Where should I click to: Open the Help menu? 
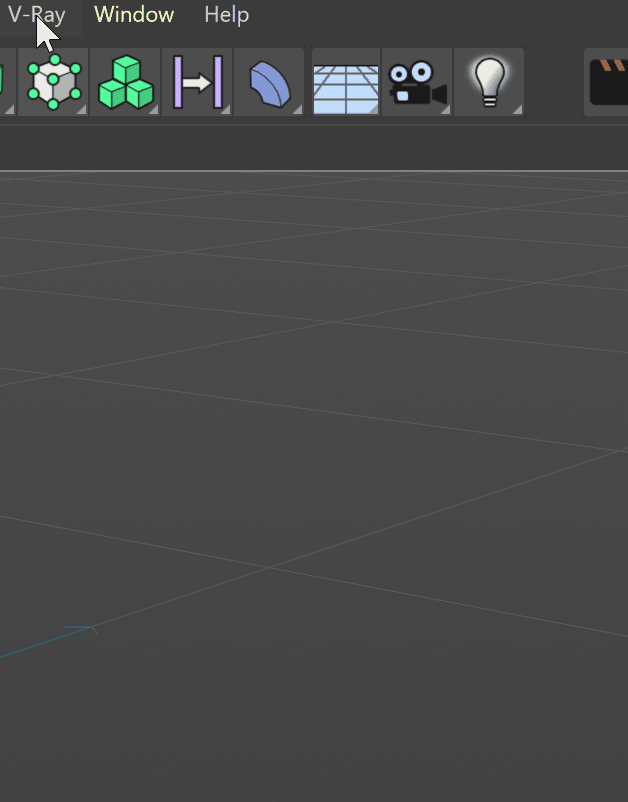pyautogui.click(x=227, y=15)
